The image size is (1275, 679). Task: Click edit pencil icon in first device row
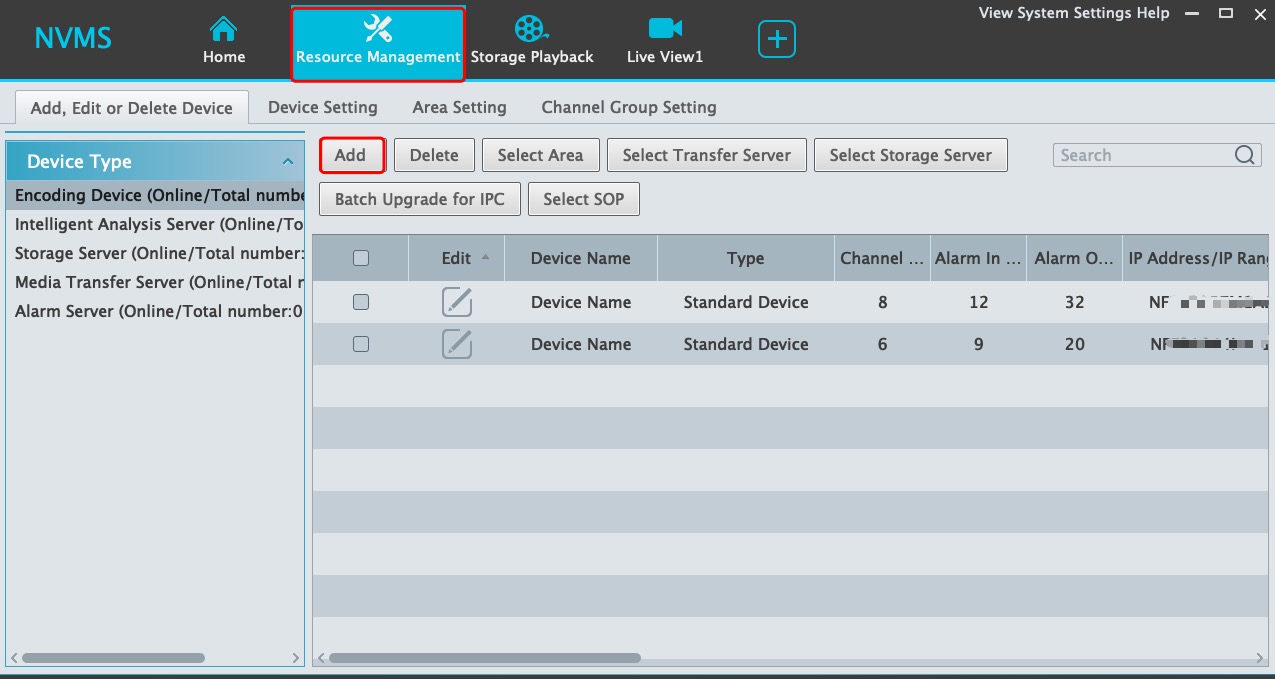point(457,302)
